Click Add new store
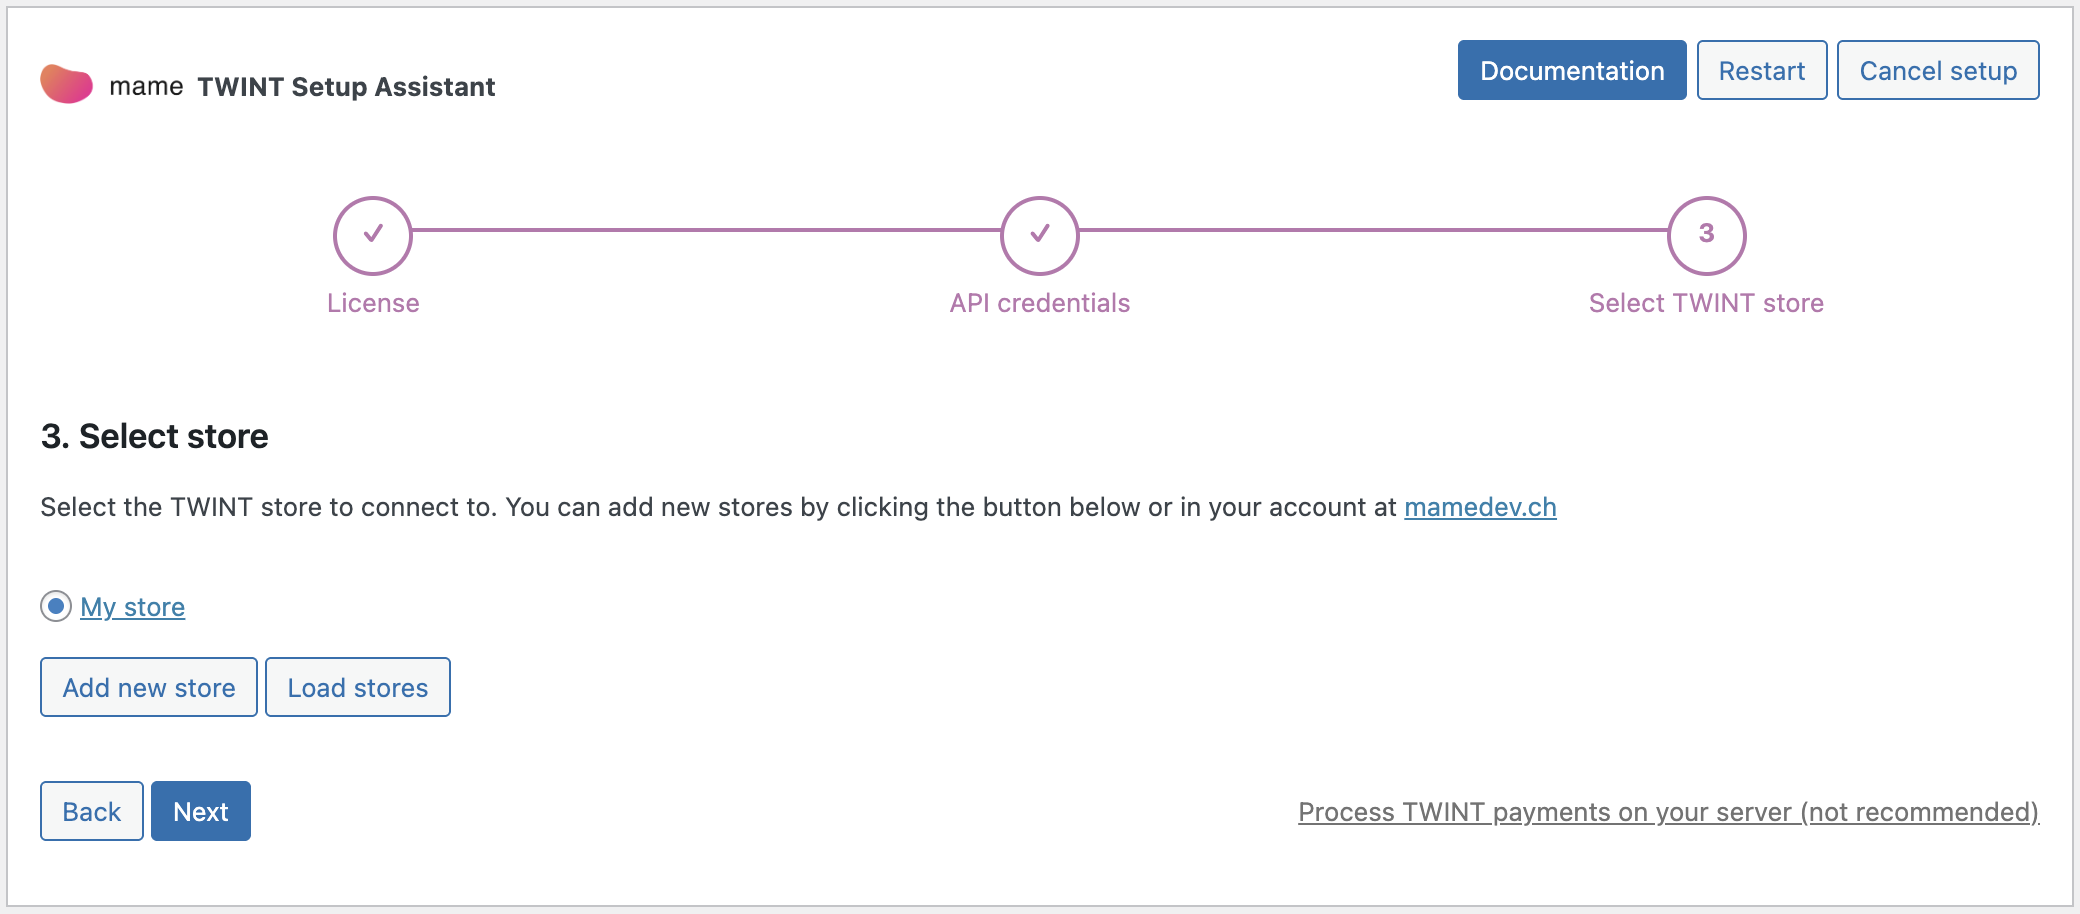 pyautogui.click(x=149, y=688)
